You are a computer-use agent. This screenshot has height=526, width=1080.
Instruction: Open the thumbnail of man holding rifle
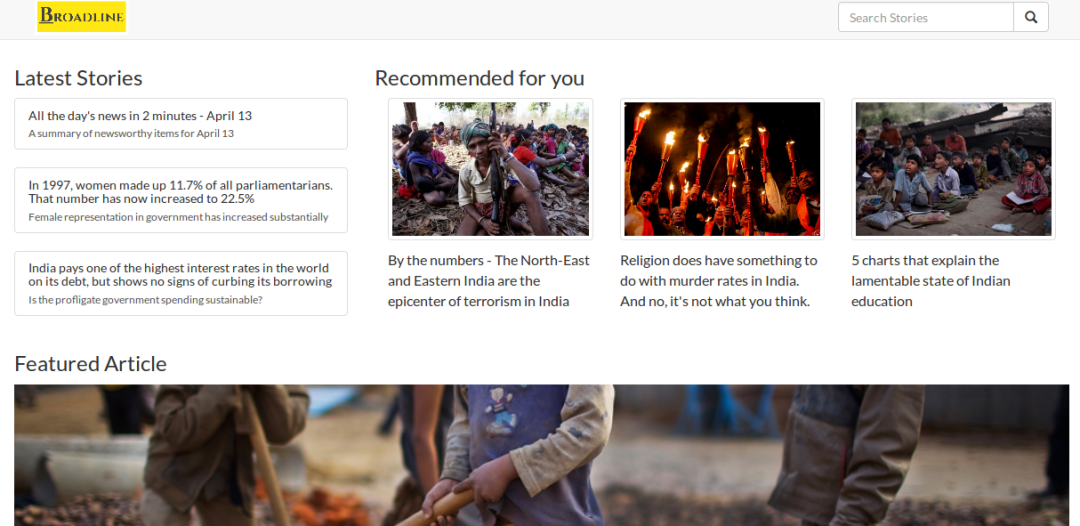490,169
